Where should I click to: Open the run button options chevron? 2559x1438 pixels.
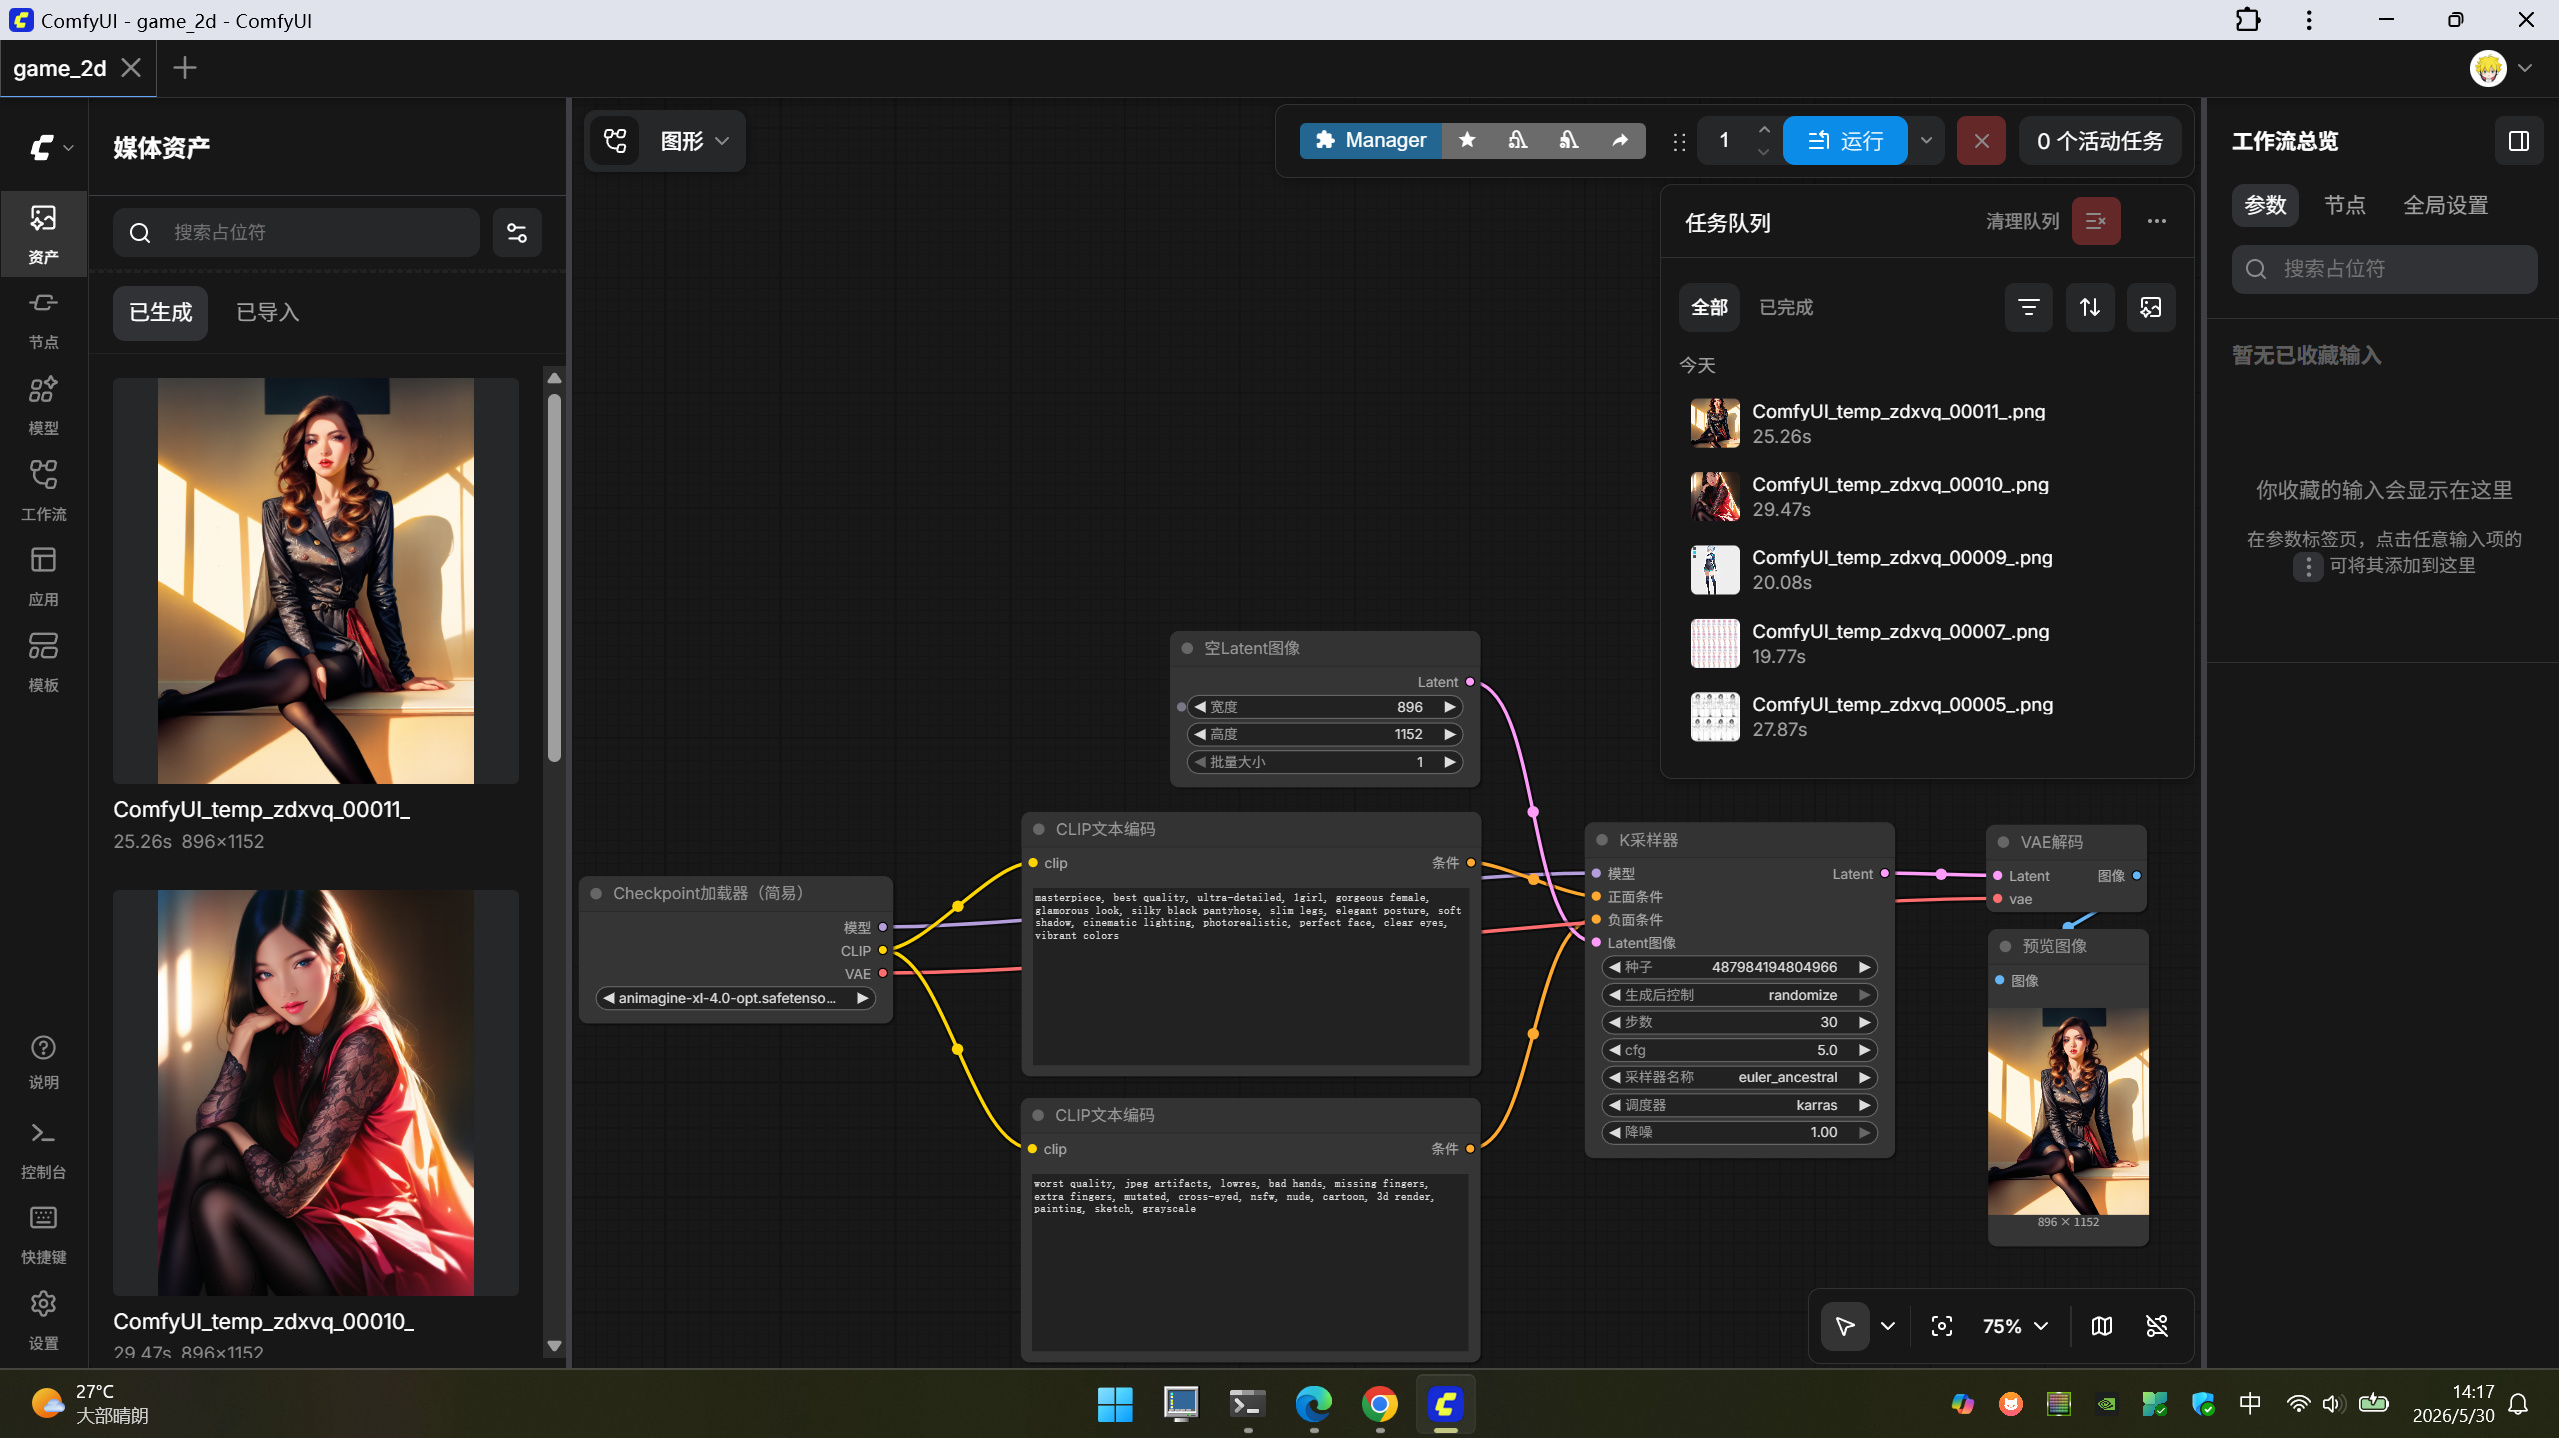click(x=1926, y=141)
